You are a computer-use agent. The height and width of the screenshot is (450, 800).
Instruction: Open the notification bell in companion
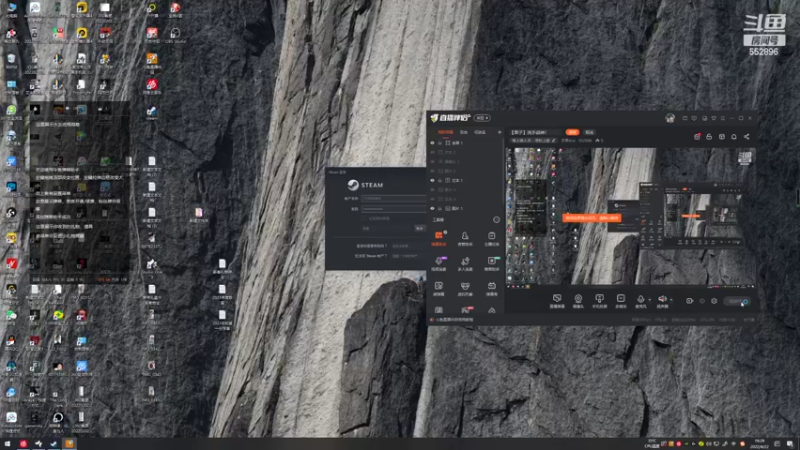[734, 137]
